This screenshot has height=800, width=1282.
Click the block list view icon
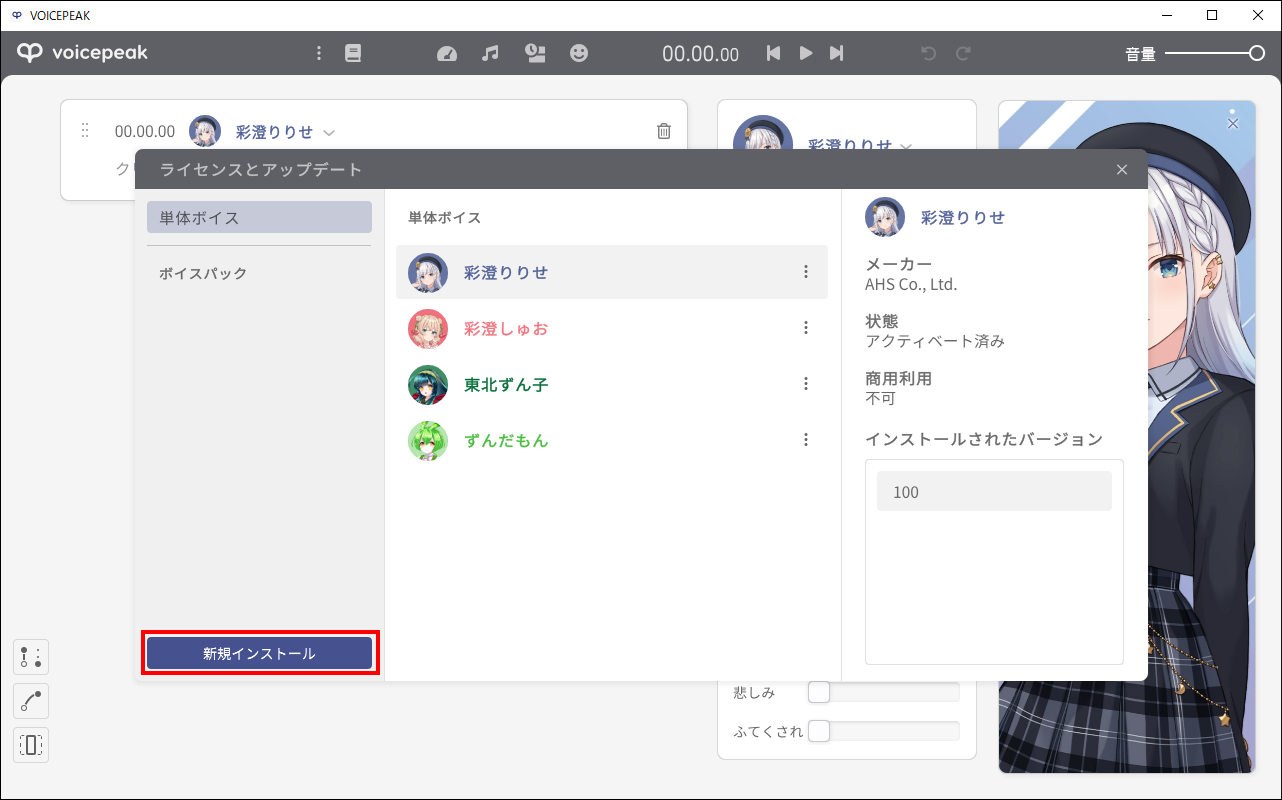tap(31, 657)
